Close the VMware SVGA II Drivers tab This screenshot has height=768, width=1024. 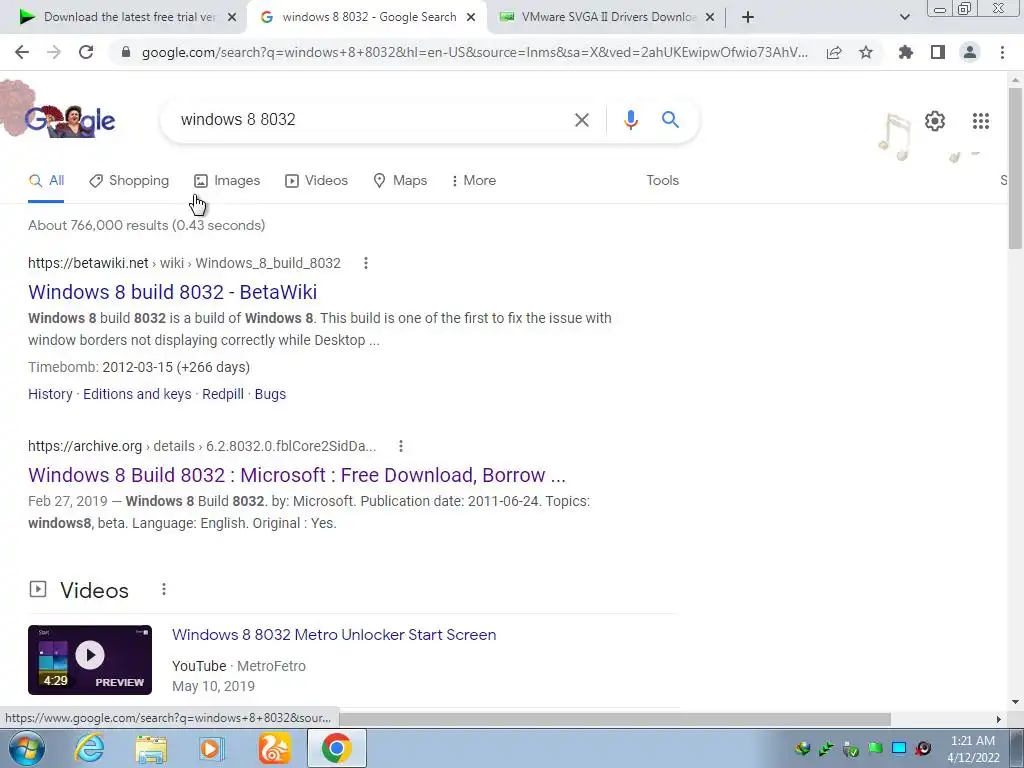pos(710,17)
